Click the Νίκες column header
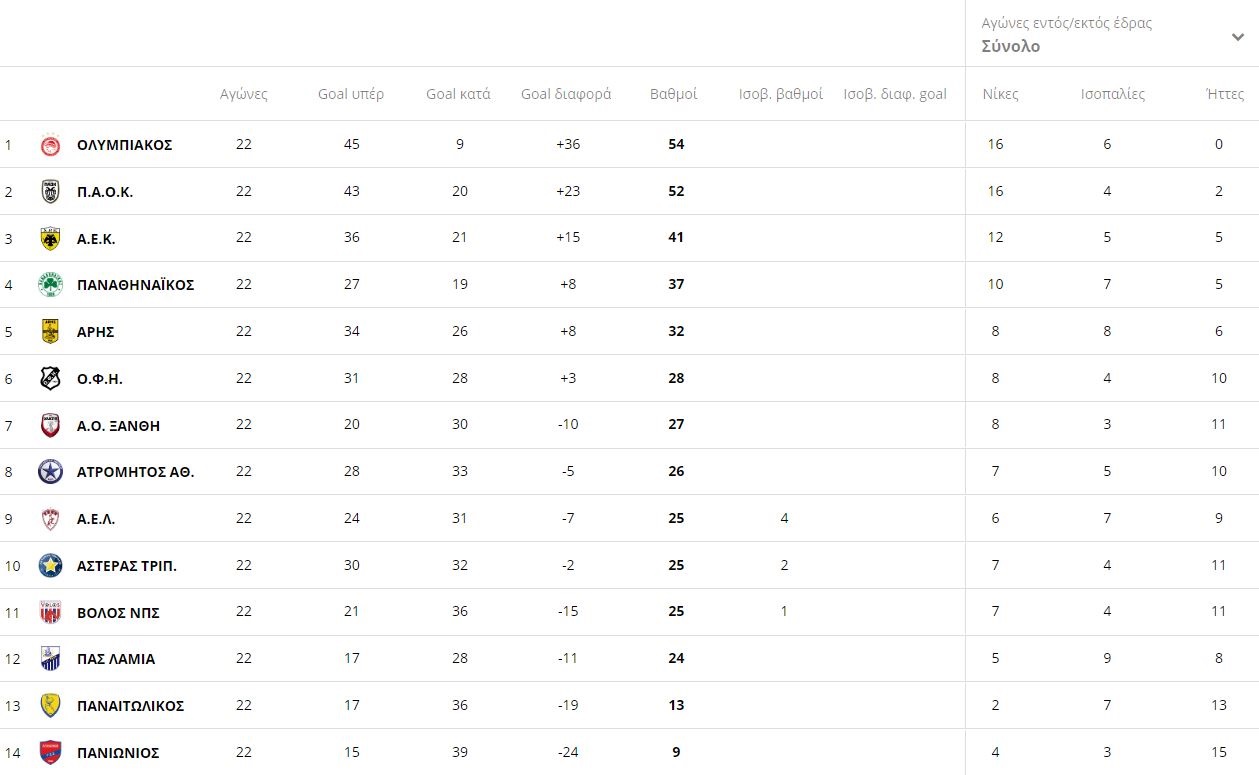This screenshot has height=775, width=1259. coord(1000,94)
